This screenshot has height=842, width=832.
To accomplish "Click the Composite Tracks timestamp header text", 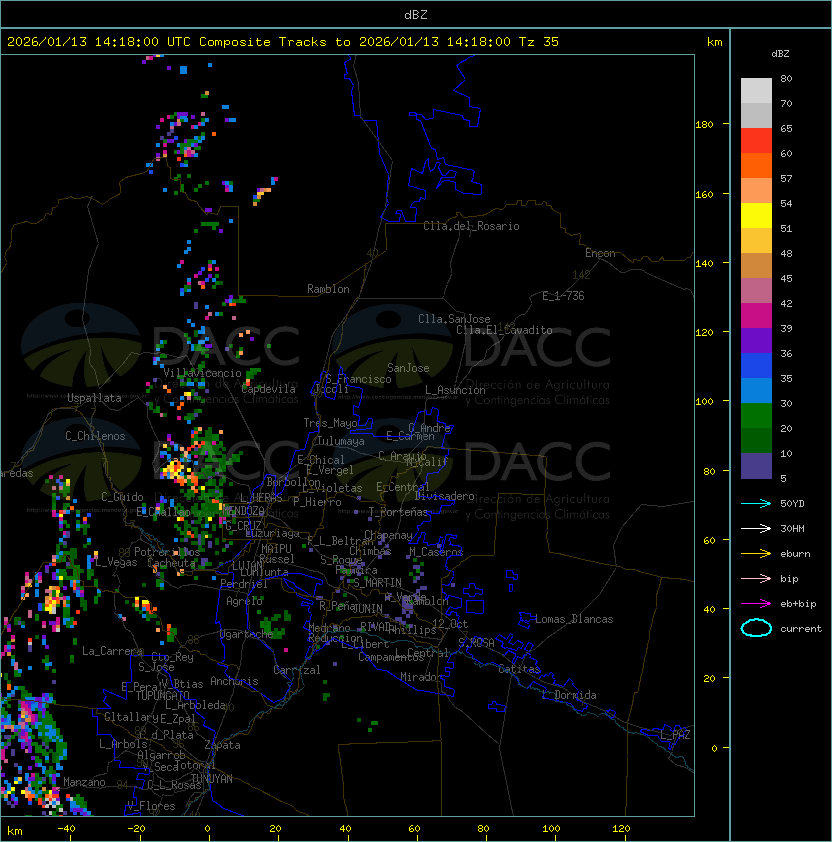I will pos(283,42).
